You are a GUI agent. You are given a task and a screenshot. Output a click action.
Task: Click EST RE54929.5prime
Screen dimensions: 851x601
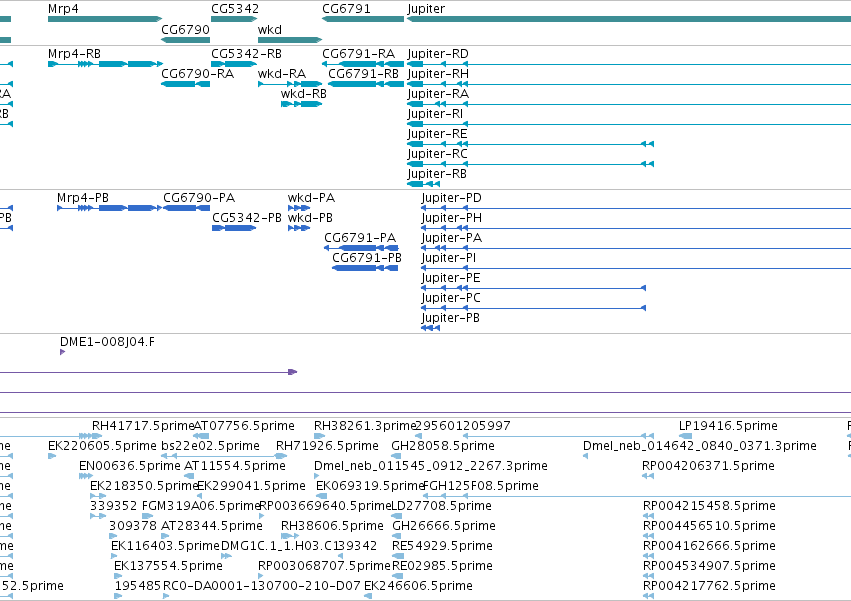[x=442, y=546]
